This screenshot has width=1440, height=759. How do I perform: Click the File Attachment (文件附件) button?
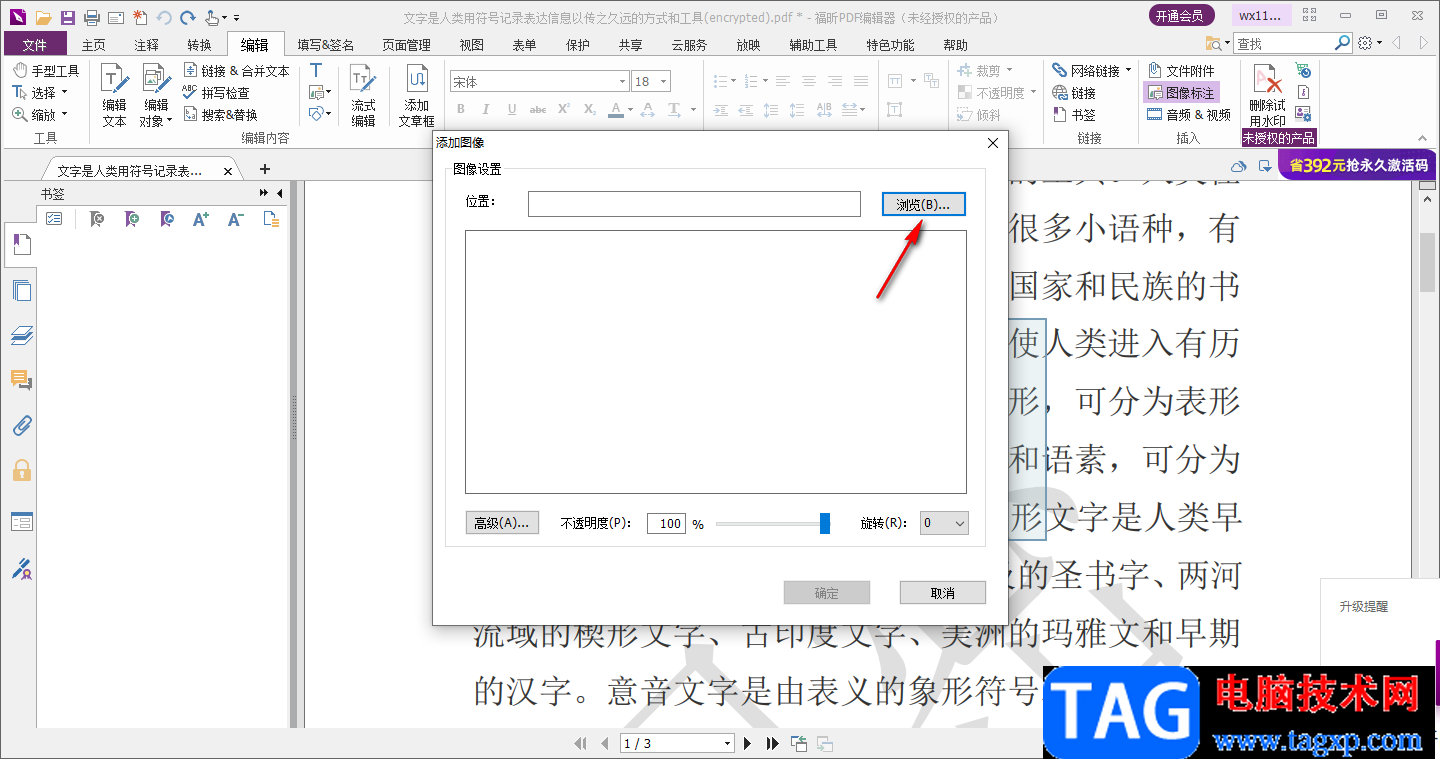1181,71
